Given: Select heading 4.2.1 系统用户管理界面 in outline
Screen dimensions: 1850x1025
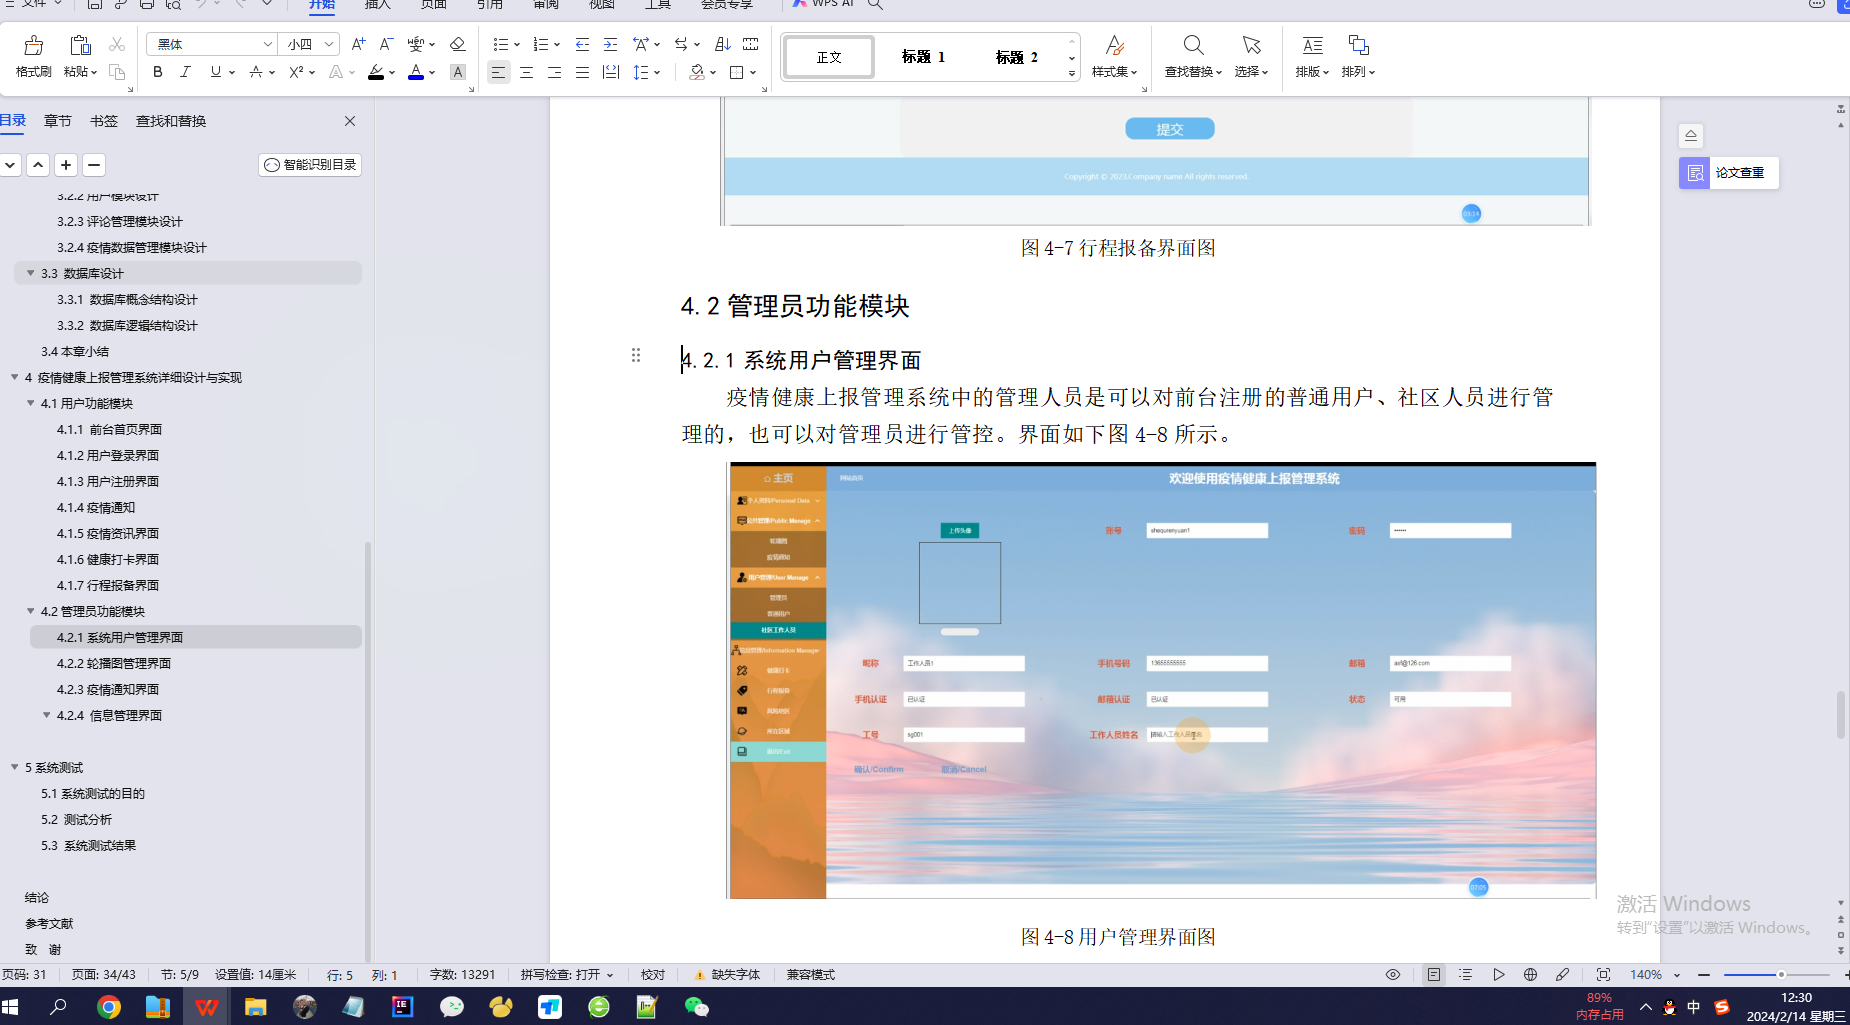Looking at the screenshot, I should click(120, 636).
